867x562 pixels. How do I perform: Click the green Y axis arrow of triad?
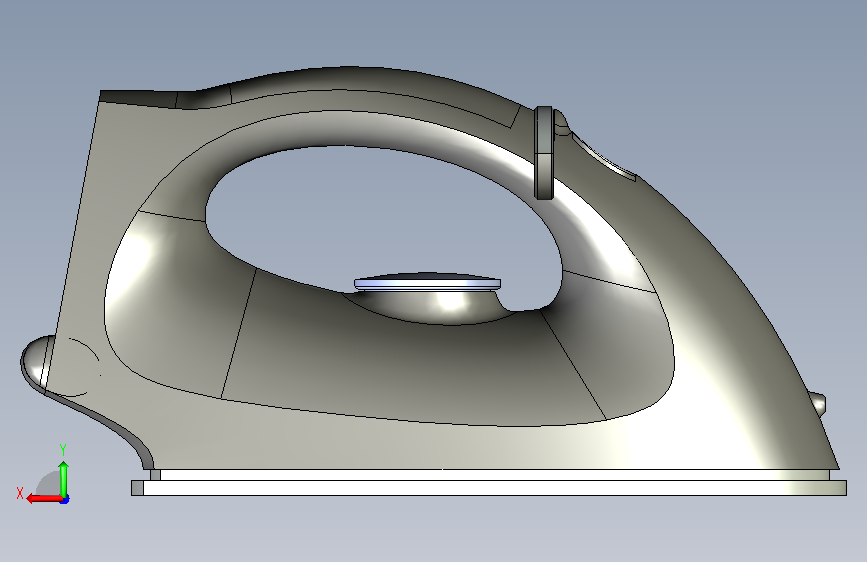pyautogui.click(x=64, y=478)
